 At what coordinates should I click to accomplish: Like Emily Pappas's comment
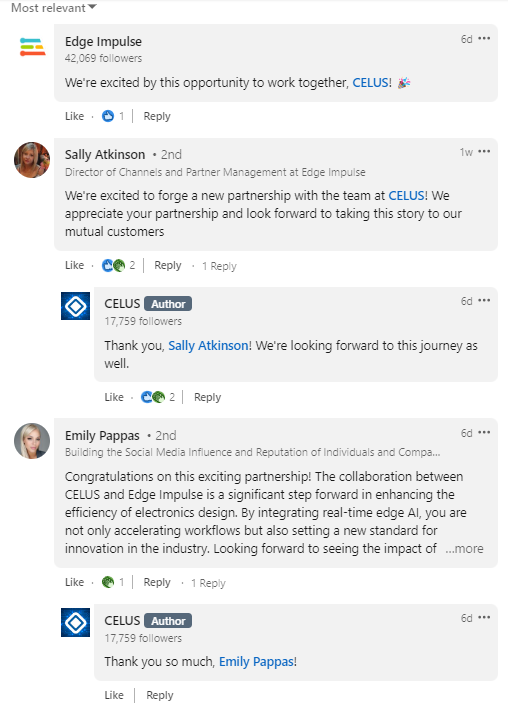click(74, 582)
